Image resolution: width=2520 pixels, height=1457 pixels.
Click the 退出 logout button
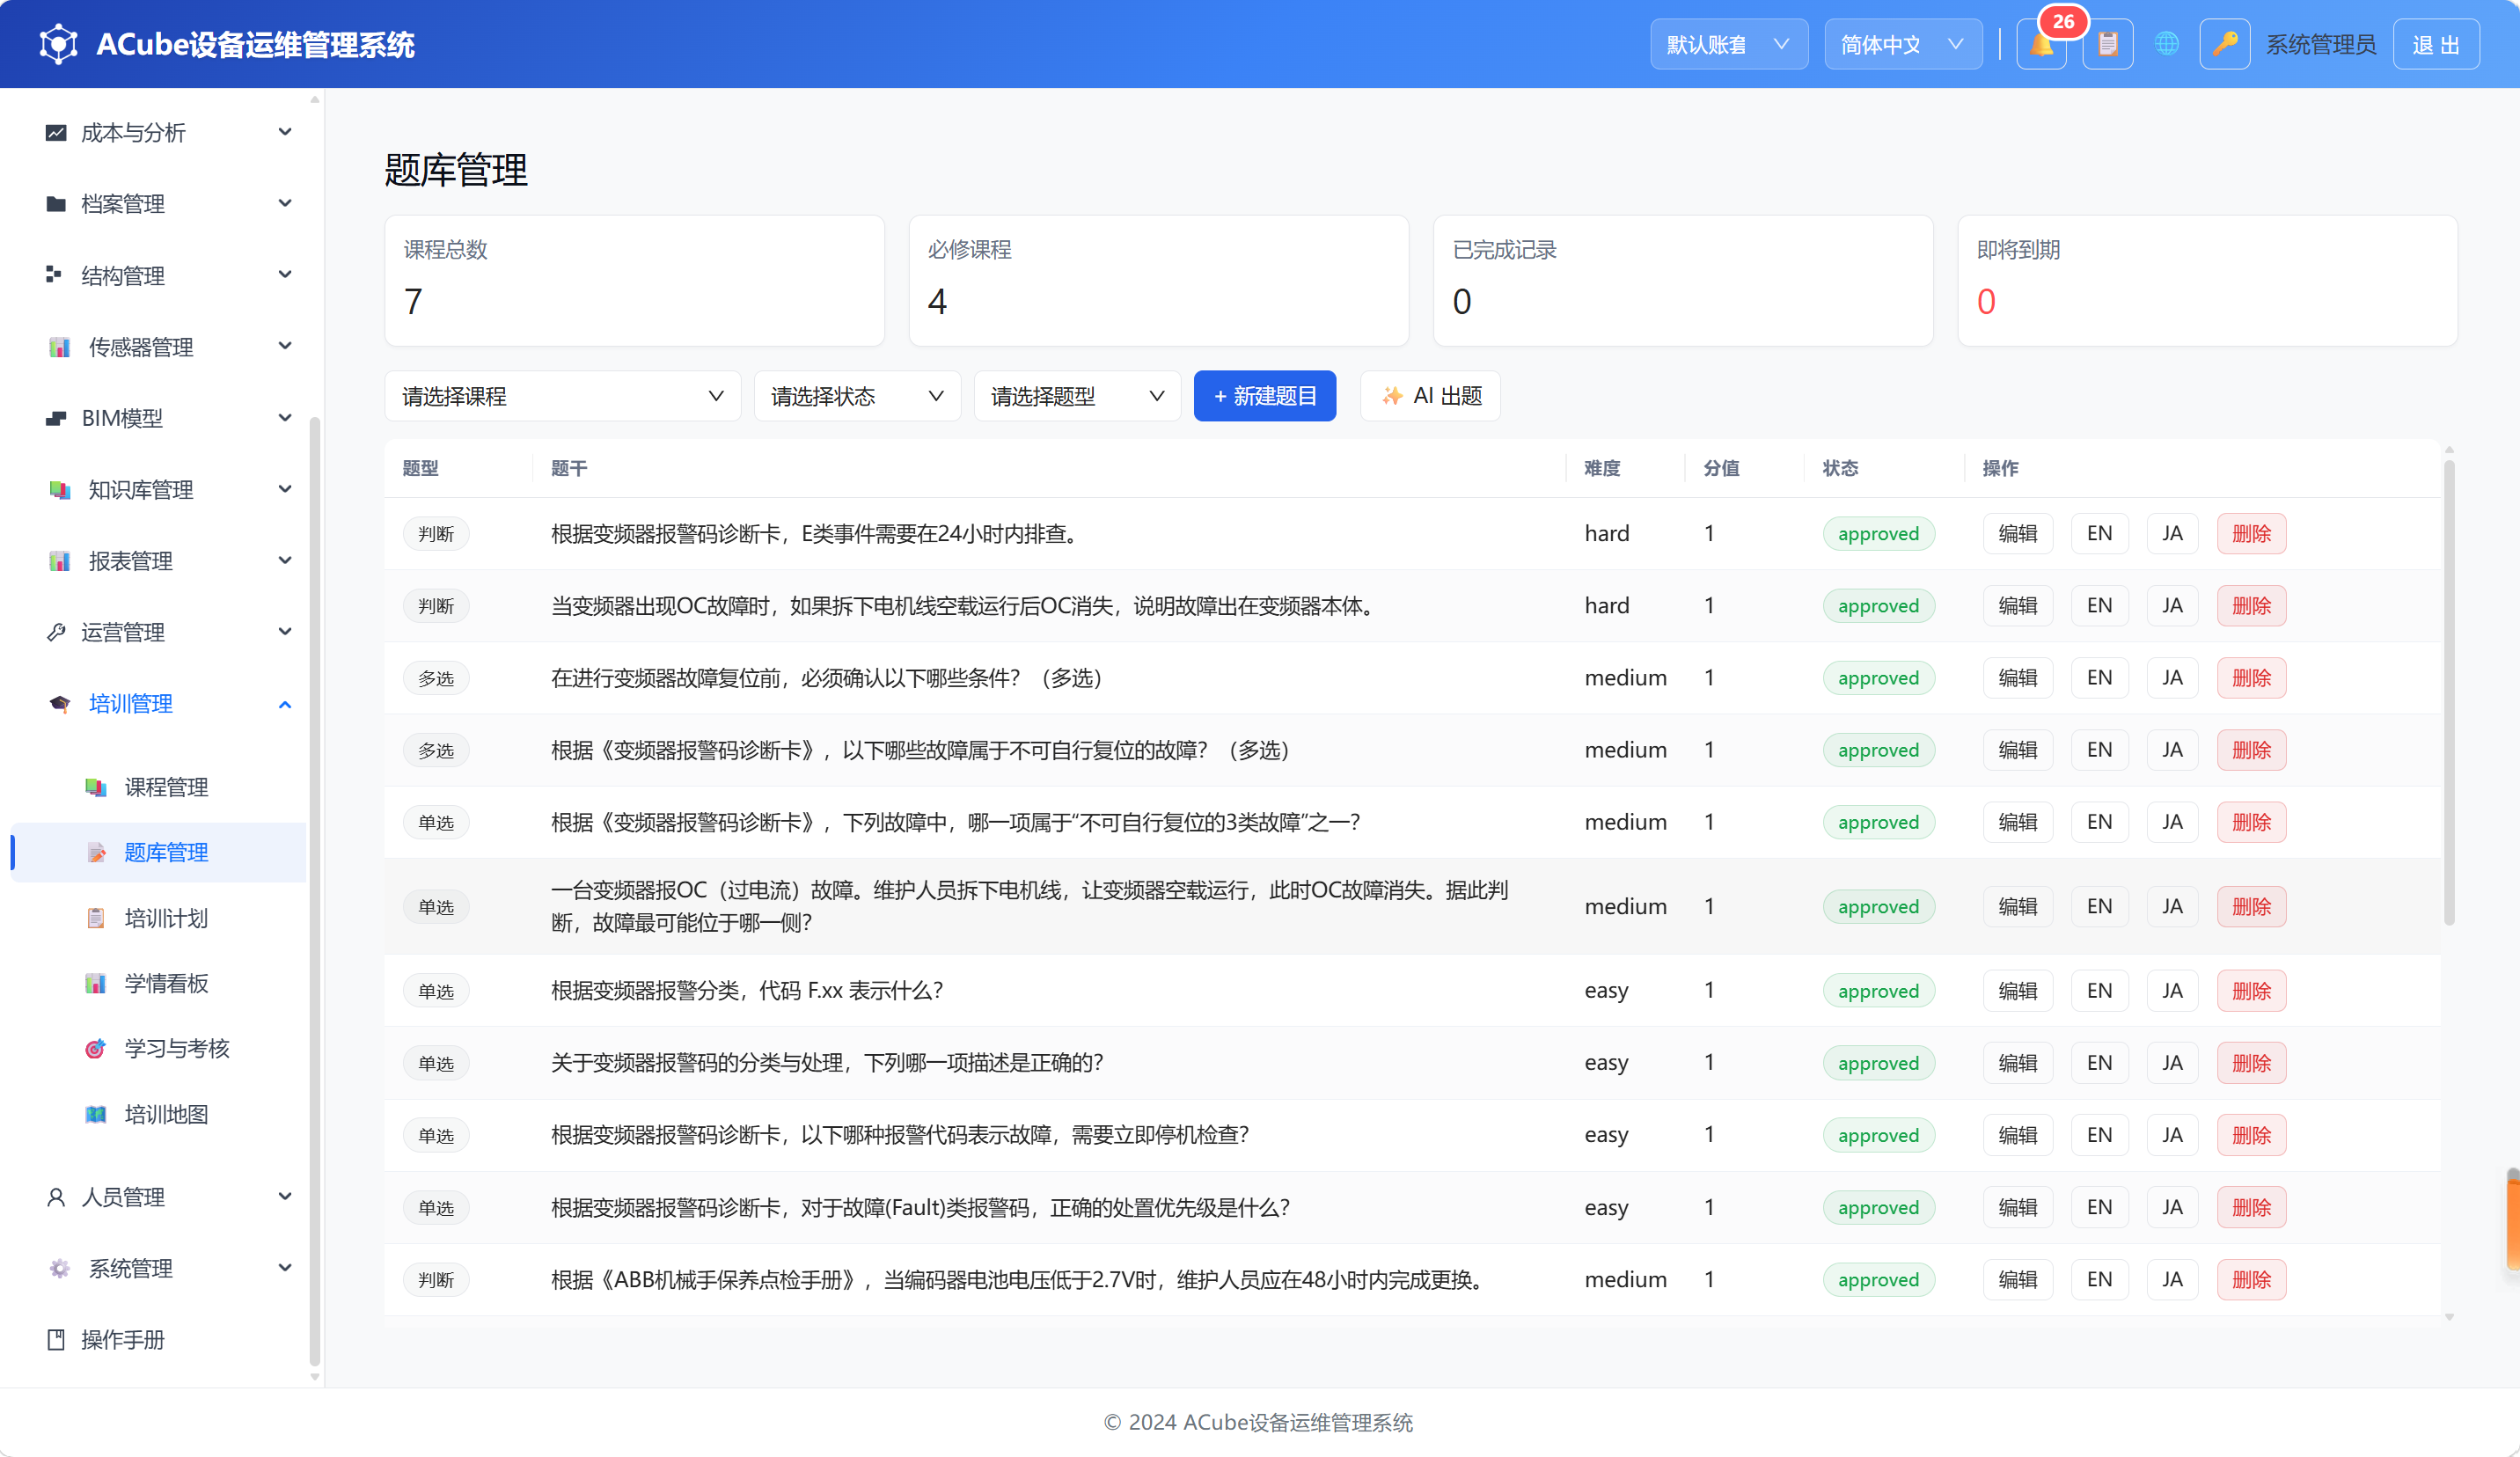point(2436,44)
